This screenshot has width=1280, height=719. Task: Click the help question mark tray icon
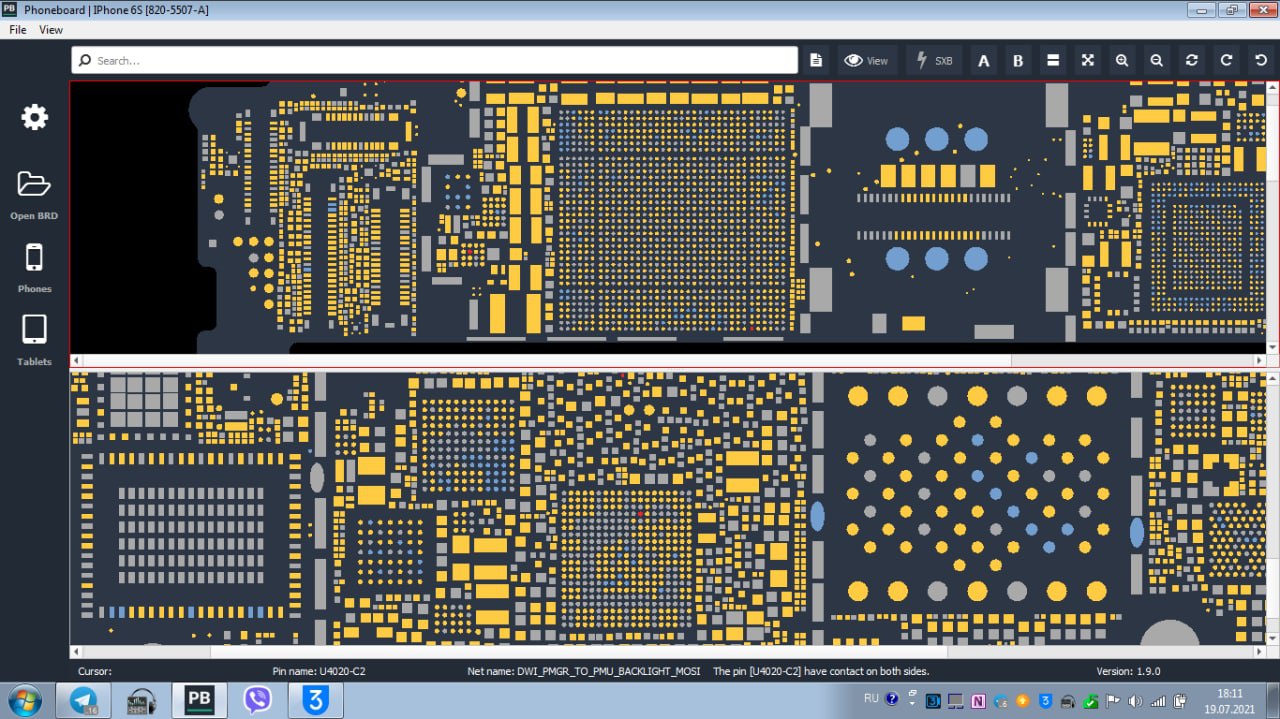892,699
